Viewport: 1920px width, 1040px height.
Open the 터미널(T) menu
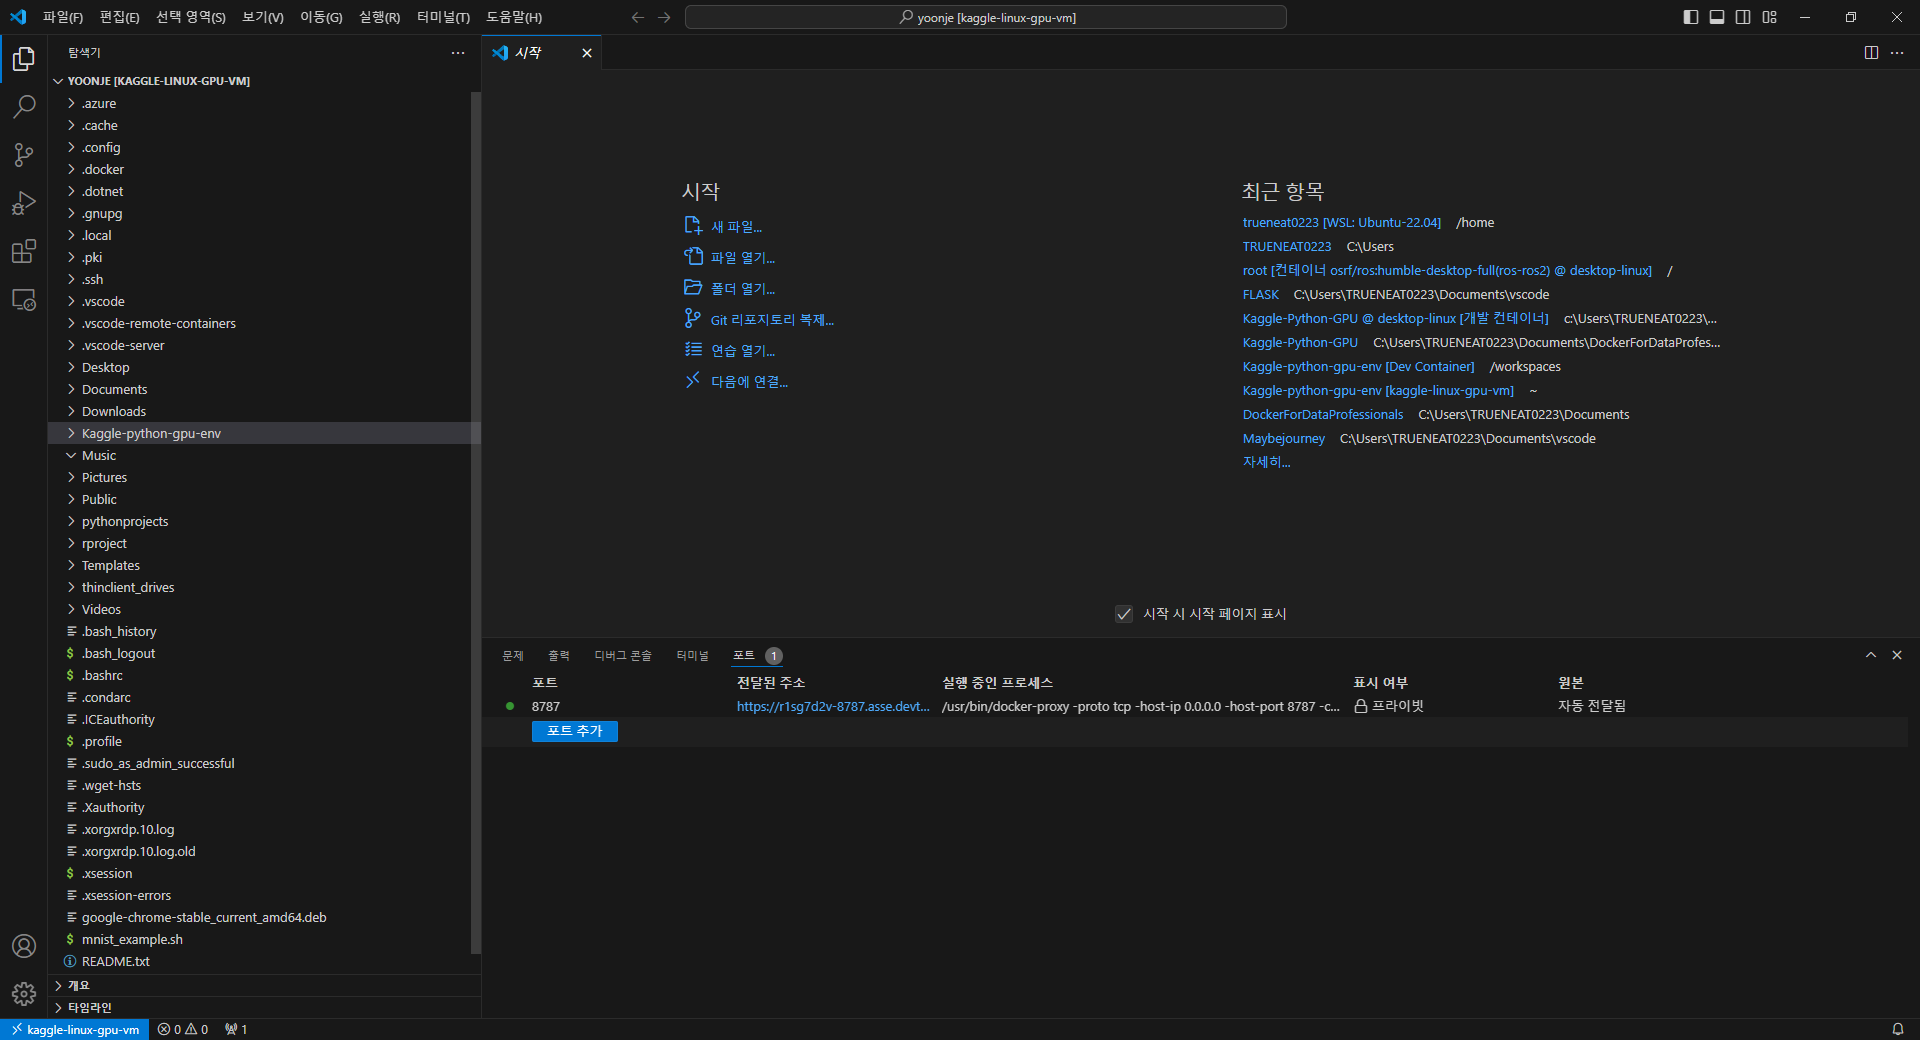(443, 17)
